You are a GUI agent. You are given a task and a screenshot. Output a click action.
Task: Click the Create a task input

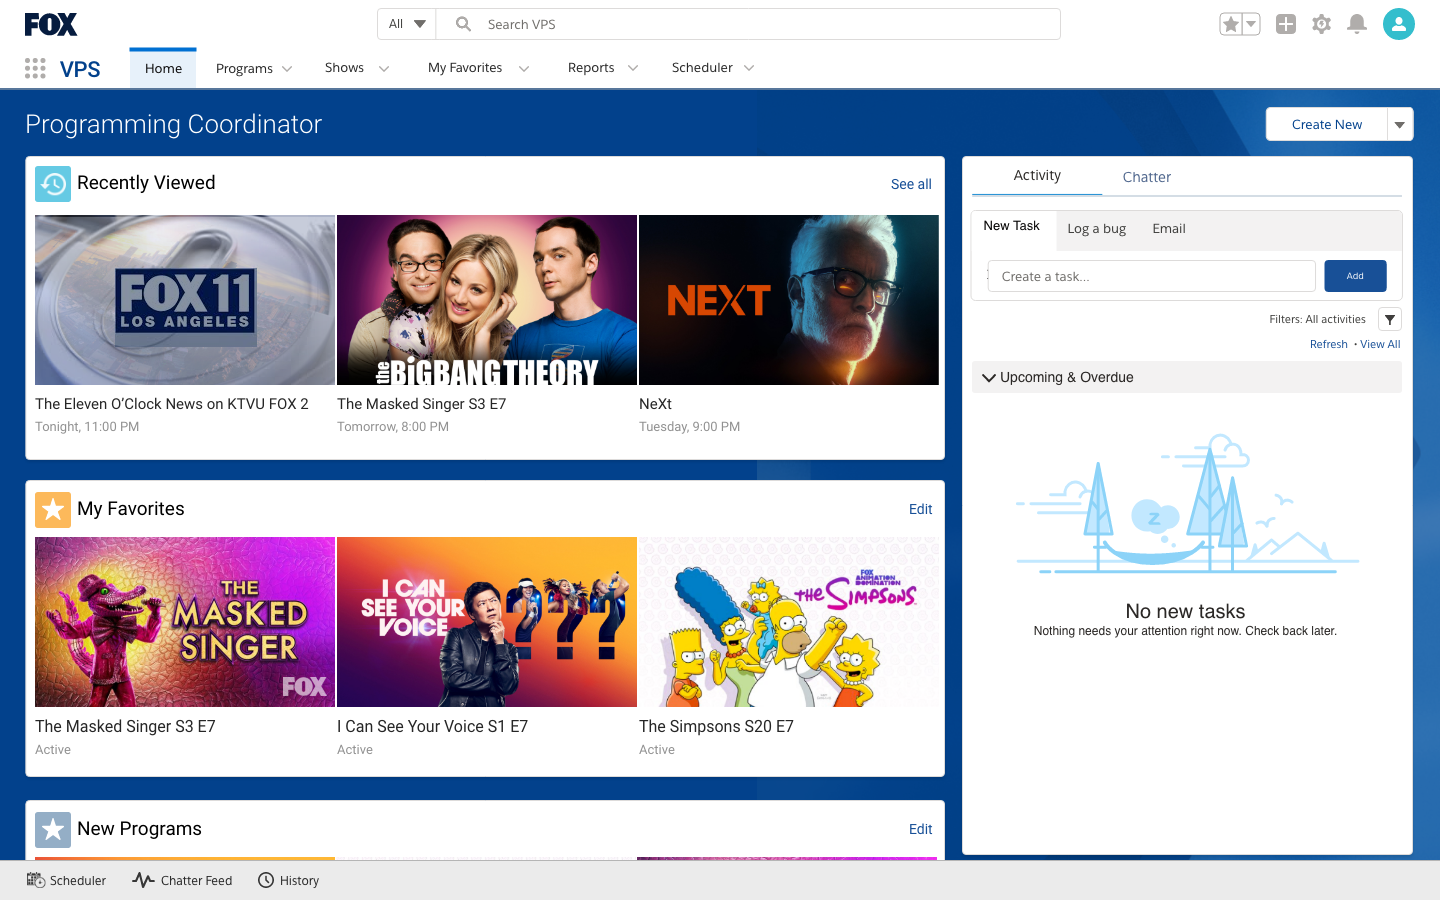(1152, 276)
